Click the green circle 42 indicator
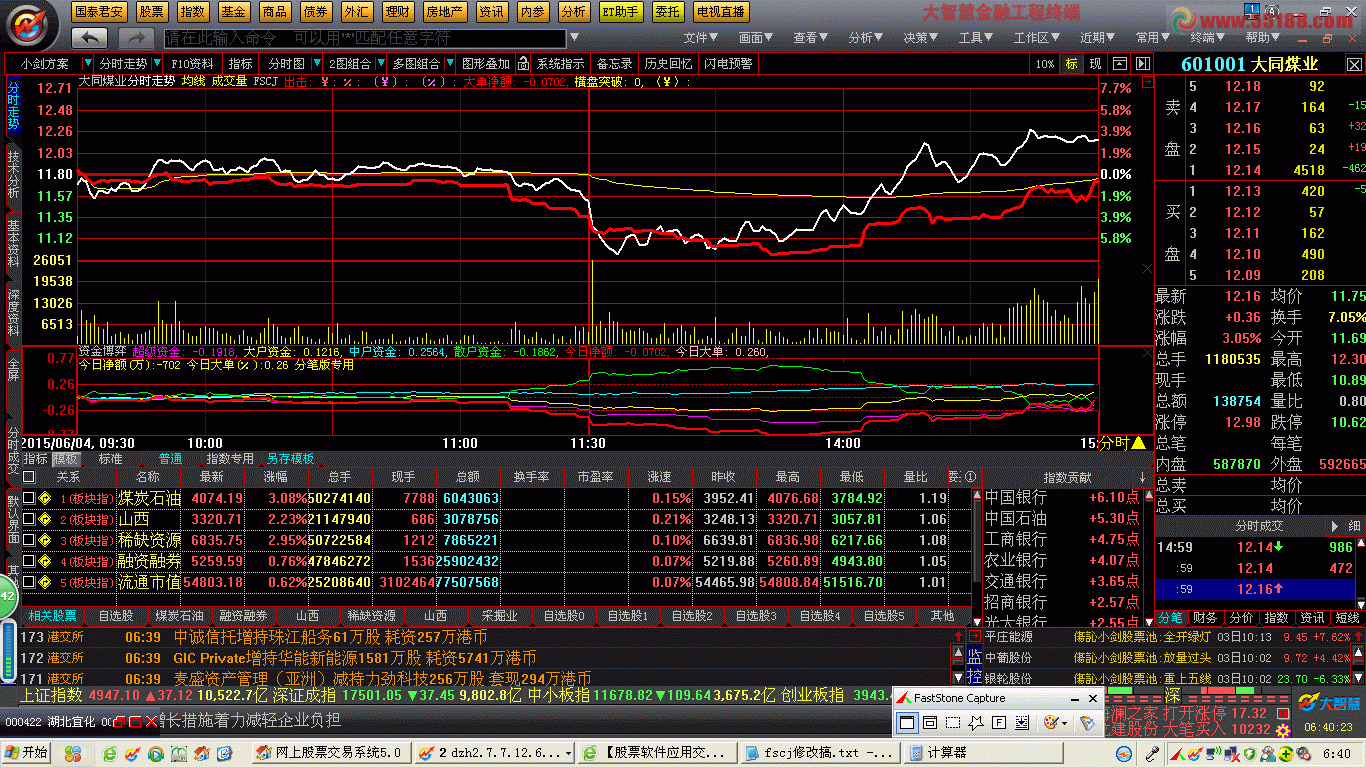Viewport: 1366px width, 768px height. [7, 597]
